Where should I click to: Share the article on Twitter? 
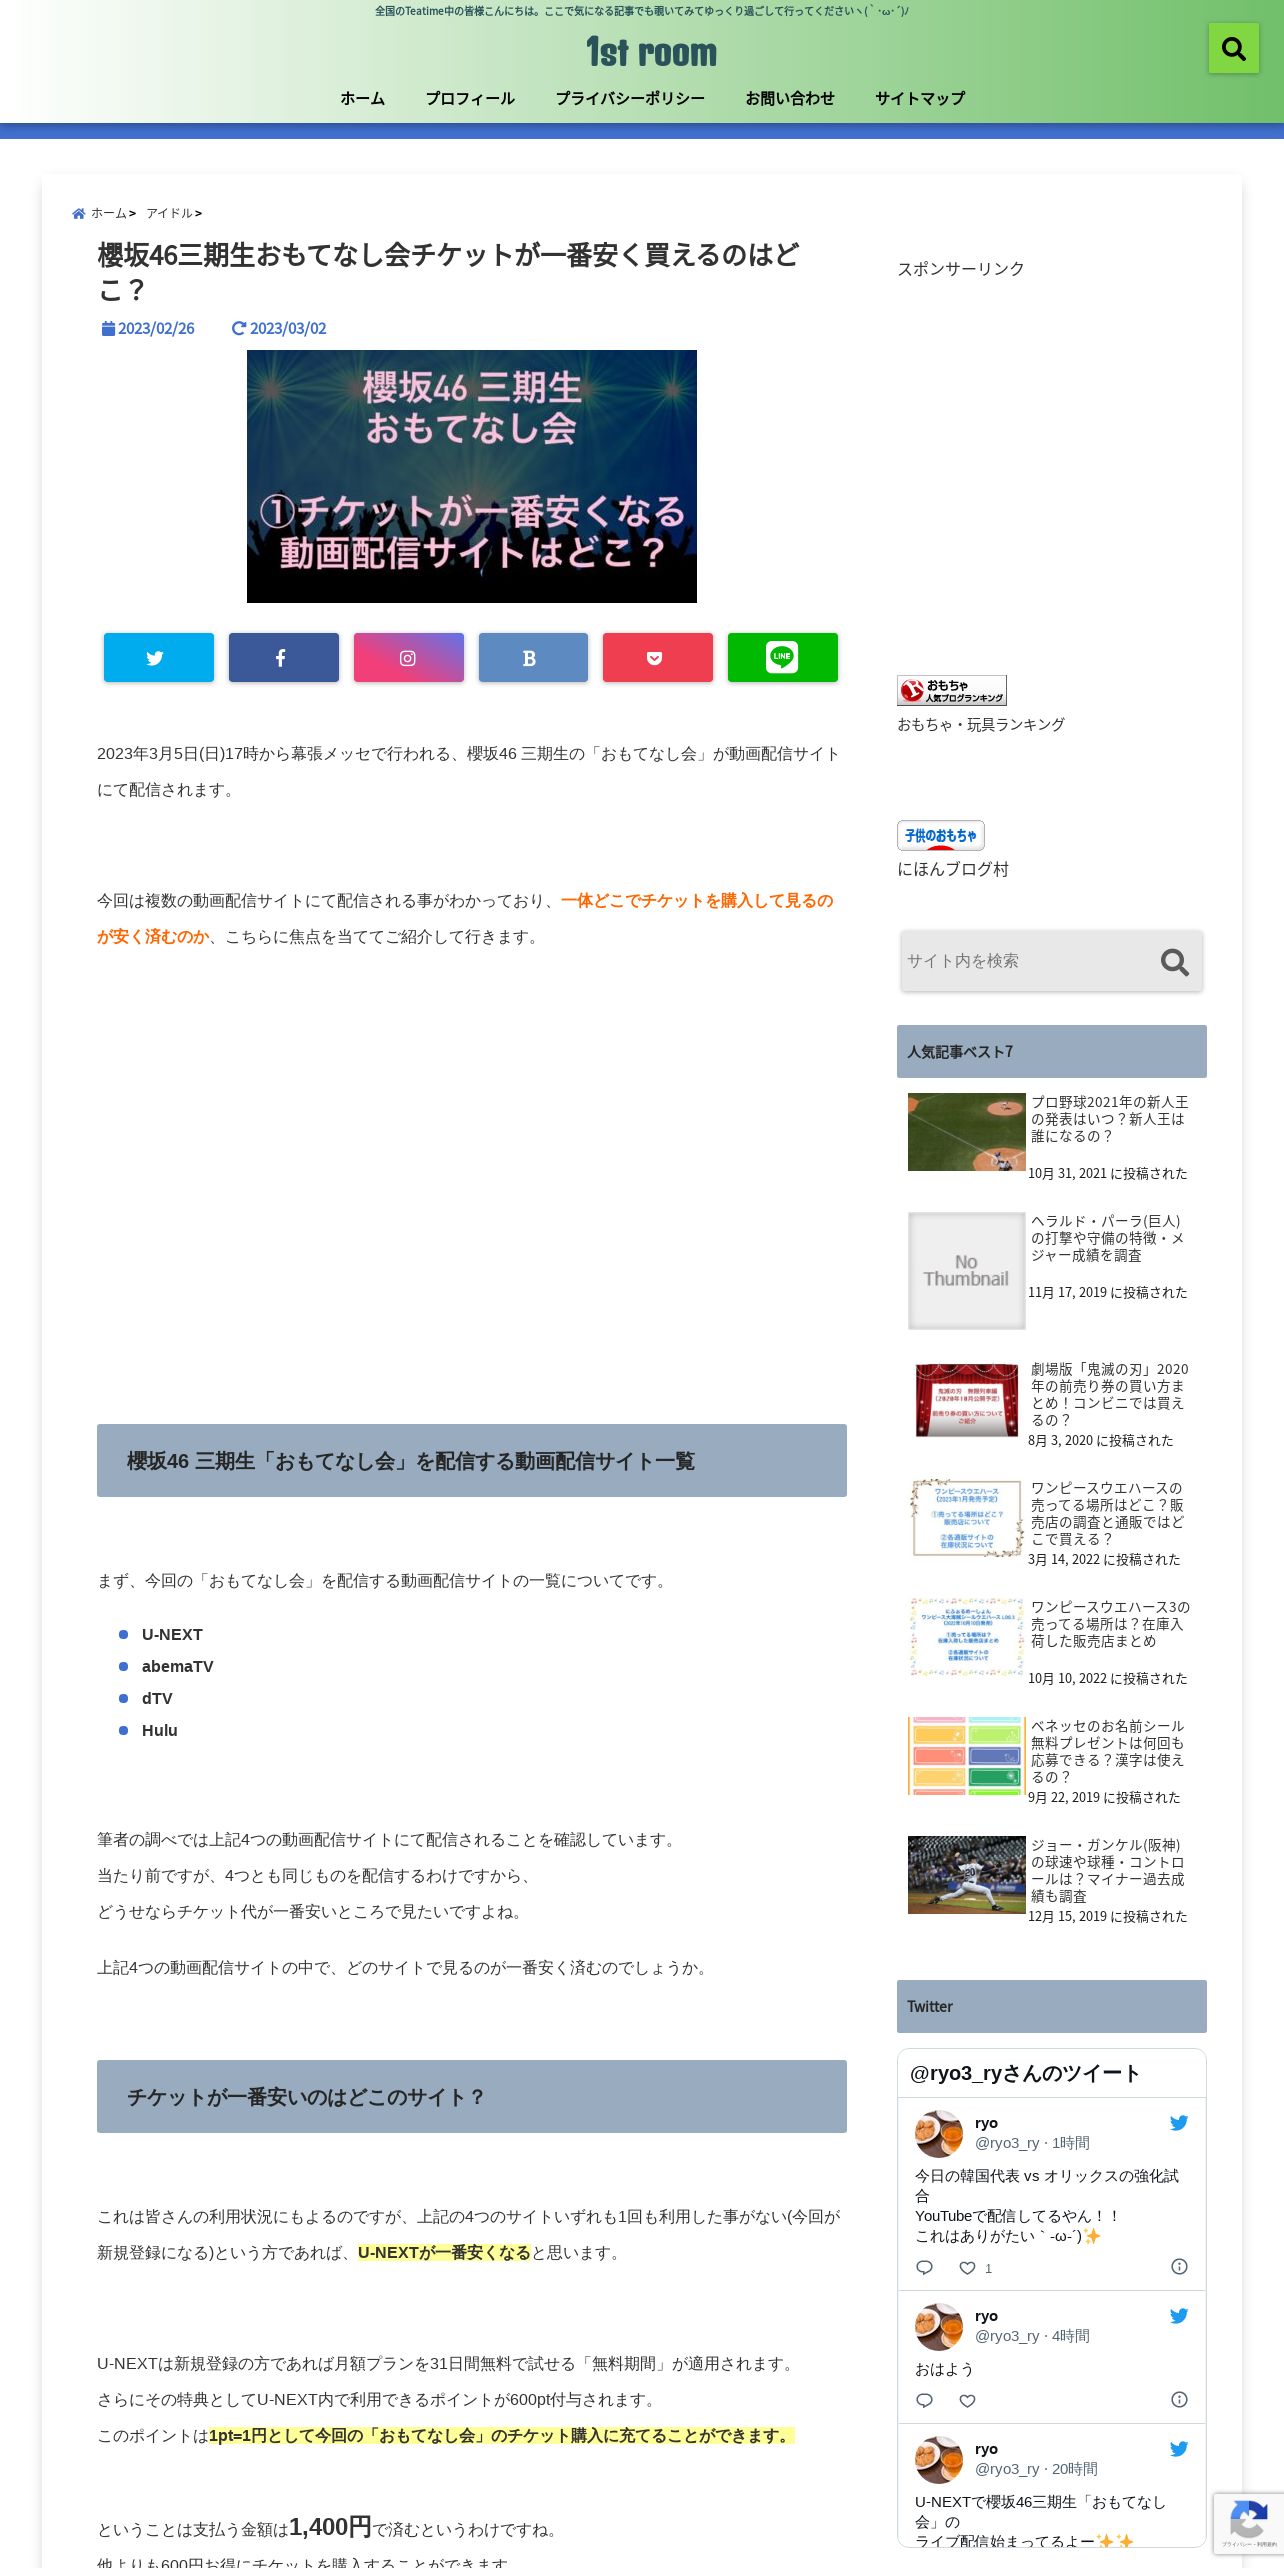point(159,657)
